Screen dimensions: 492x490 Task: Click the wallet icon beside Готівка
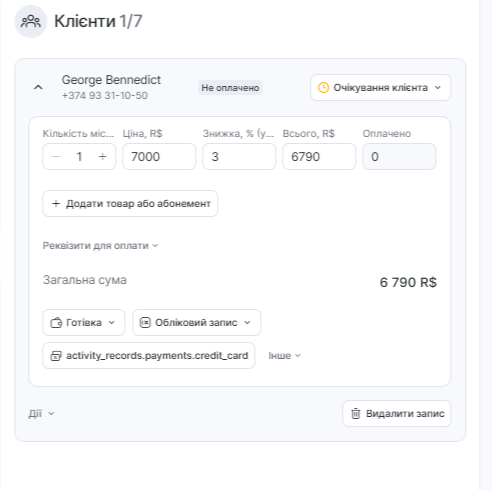coord(56,323)
